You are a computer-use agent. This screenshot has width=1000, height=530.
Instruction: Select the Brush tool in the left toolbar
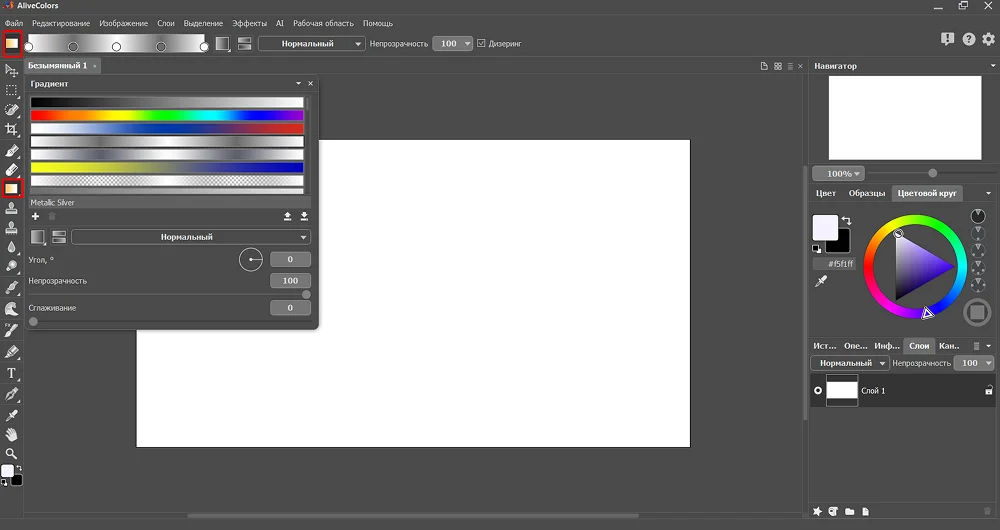click(x=11, y=151)
